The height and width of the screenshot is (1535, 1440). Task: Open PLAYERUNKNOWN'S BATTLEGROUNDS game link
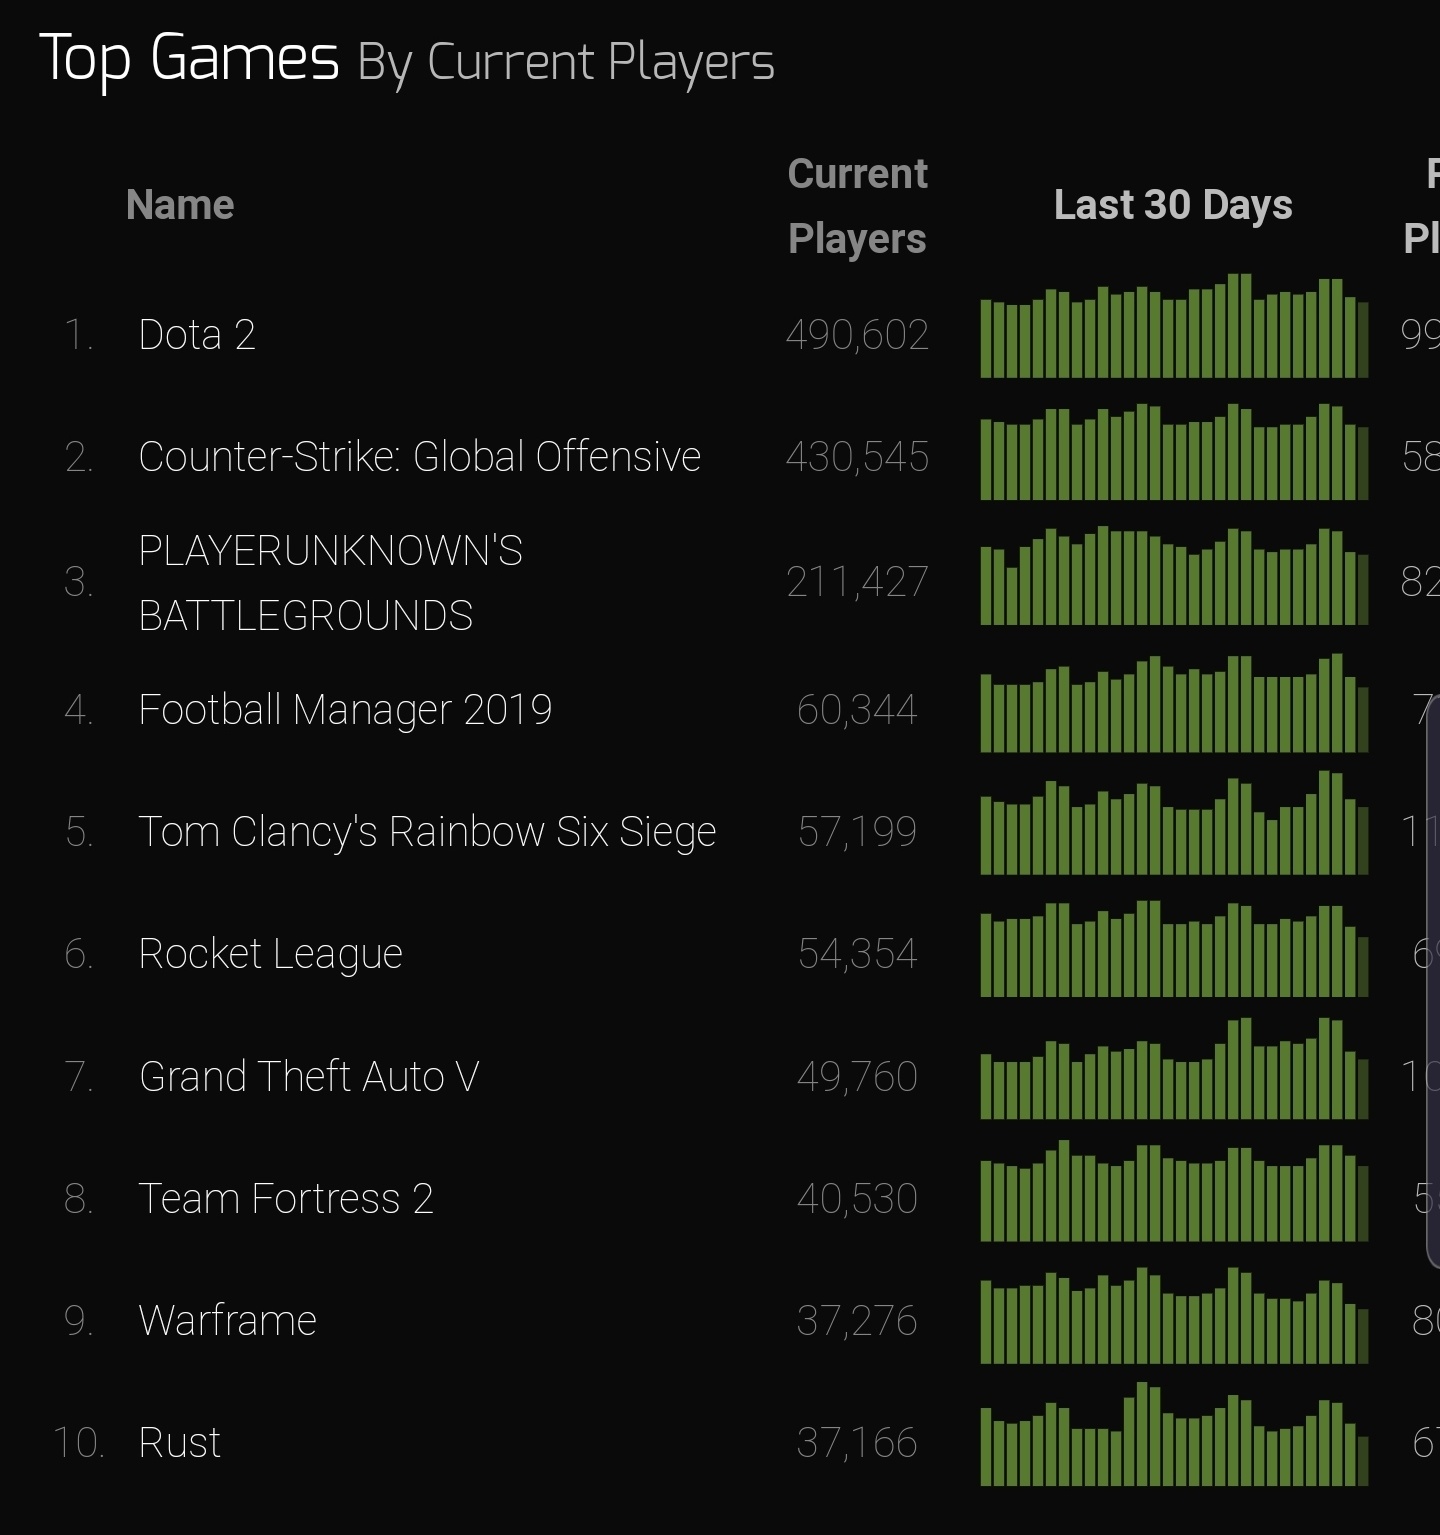[331, 583]
